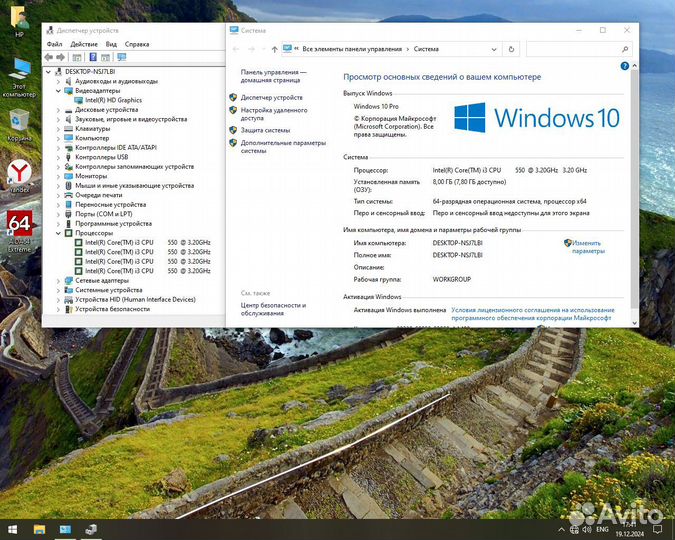Go to Панель управления домашняя страница
This screenshot has width=675, height=540.
tap(273, 76)
